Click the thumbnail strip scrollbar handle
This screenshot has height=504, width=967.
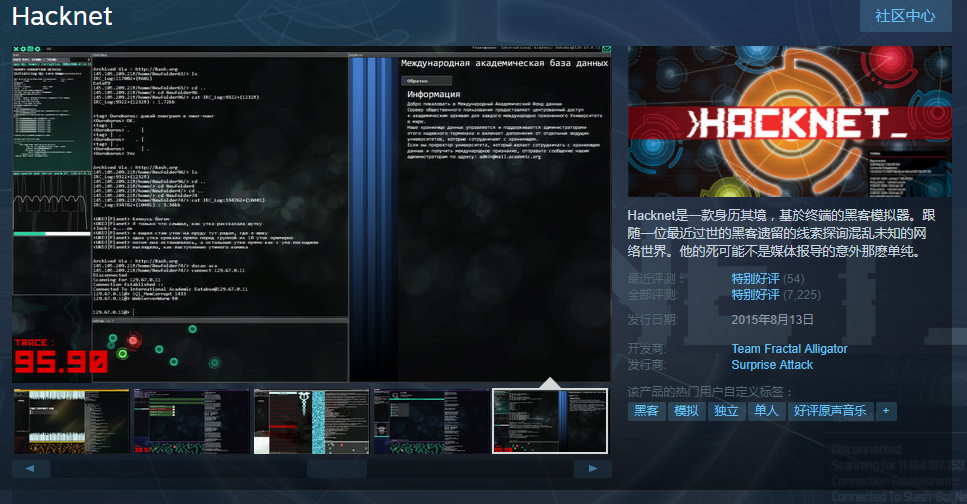coord(337,469)
